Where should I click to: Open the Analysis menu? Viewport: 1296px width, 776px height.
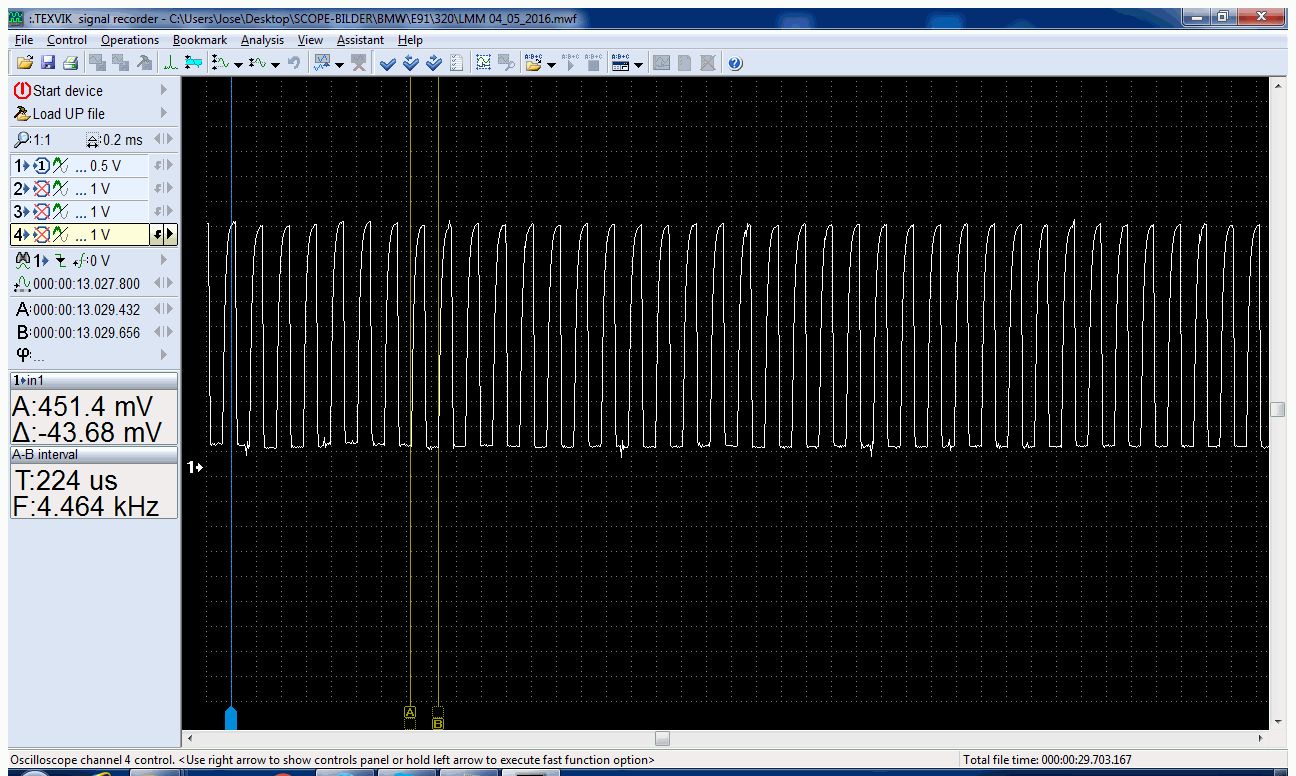[262, 40]
